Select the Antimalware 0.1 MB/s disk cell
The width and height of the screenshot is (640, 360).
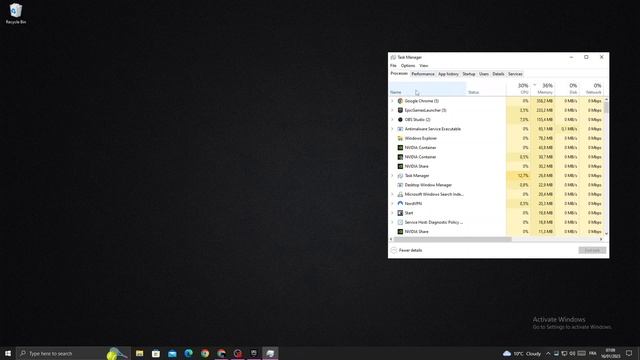tap(567, 129)
